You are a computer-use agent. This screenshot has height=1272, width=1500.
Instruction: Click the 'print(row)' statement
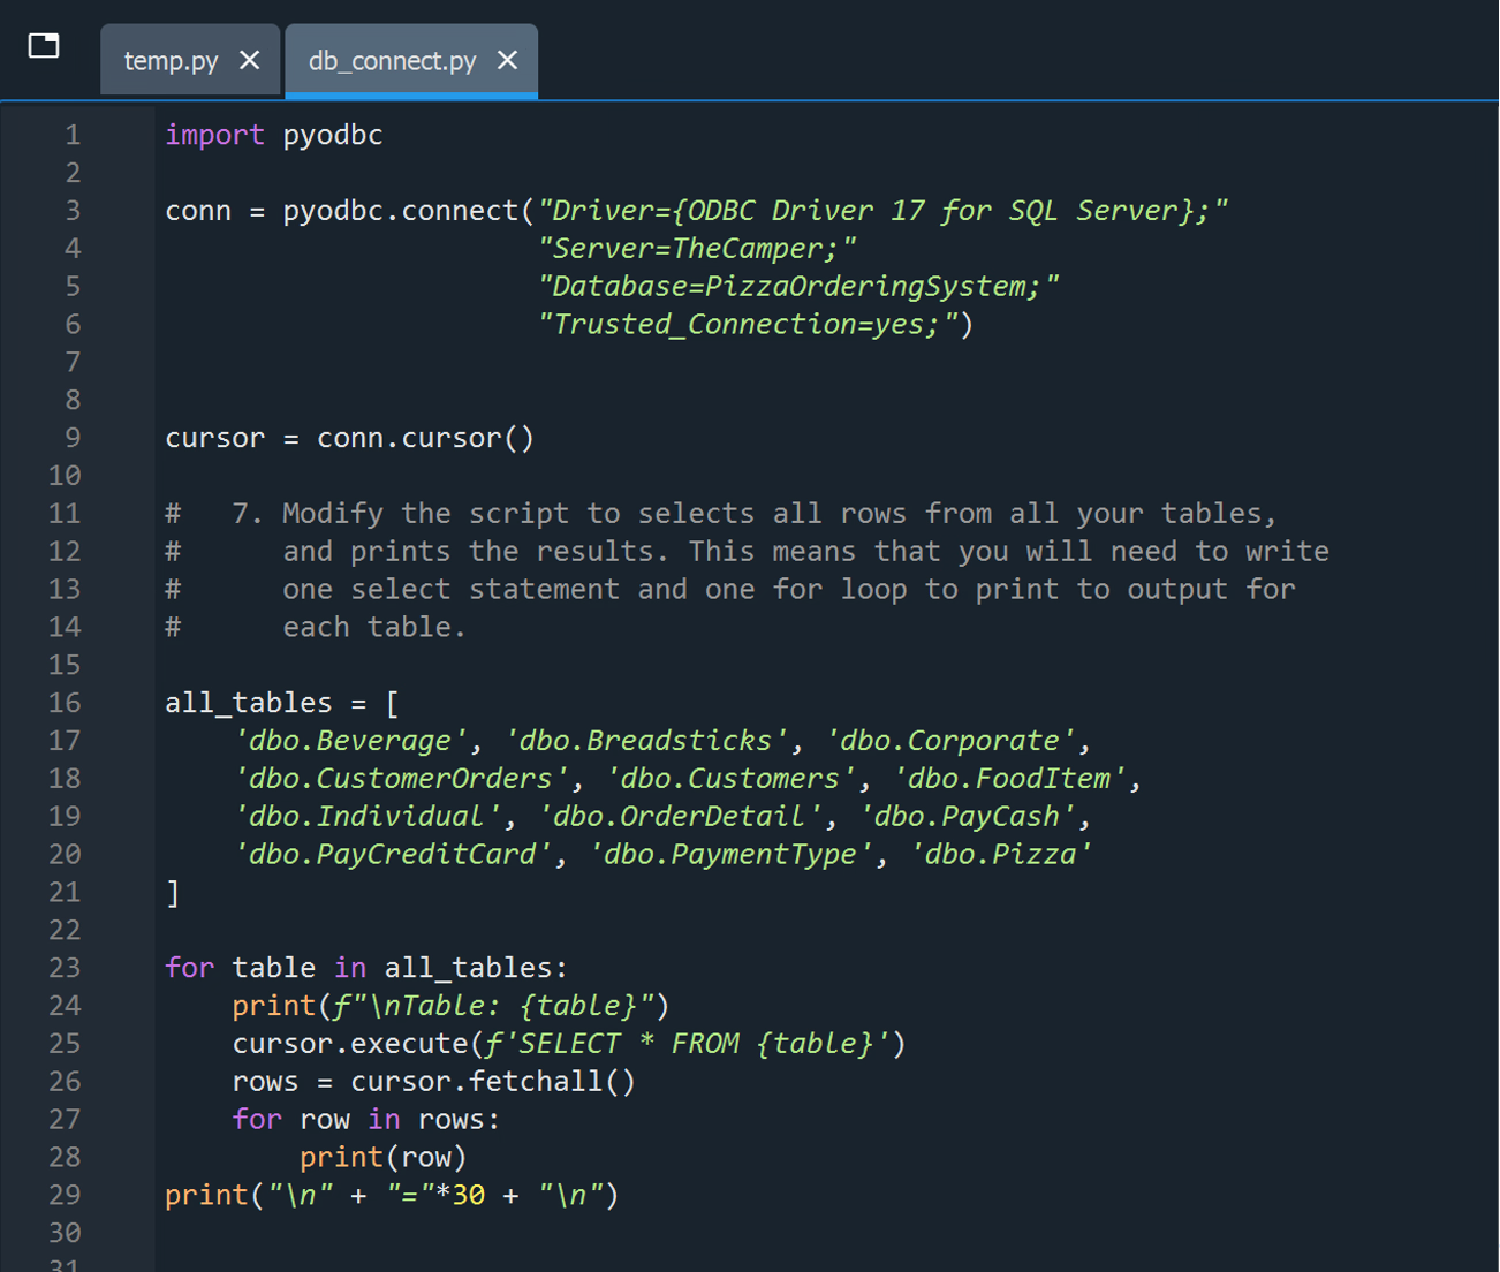click(383, 1158)
